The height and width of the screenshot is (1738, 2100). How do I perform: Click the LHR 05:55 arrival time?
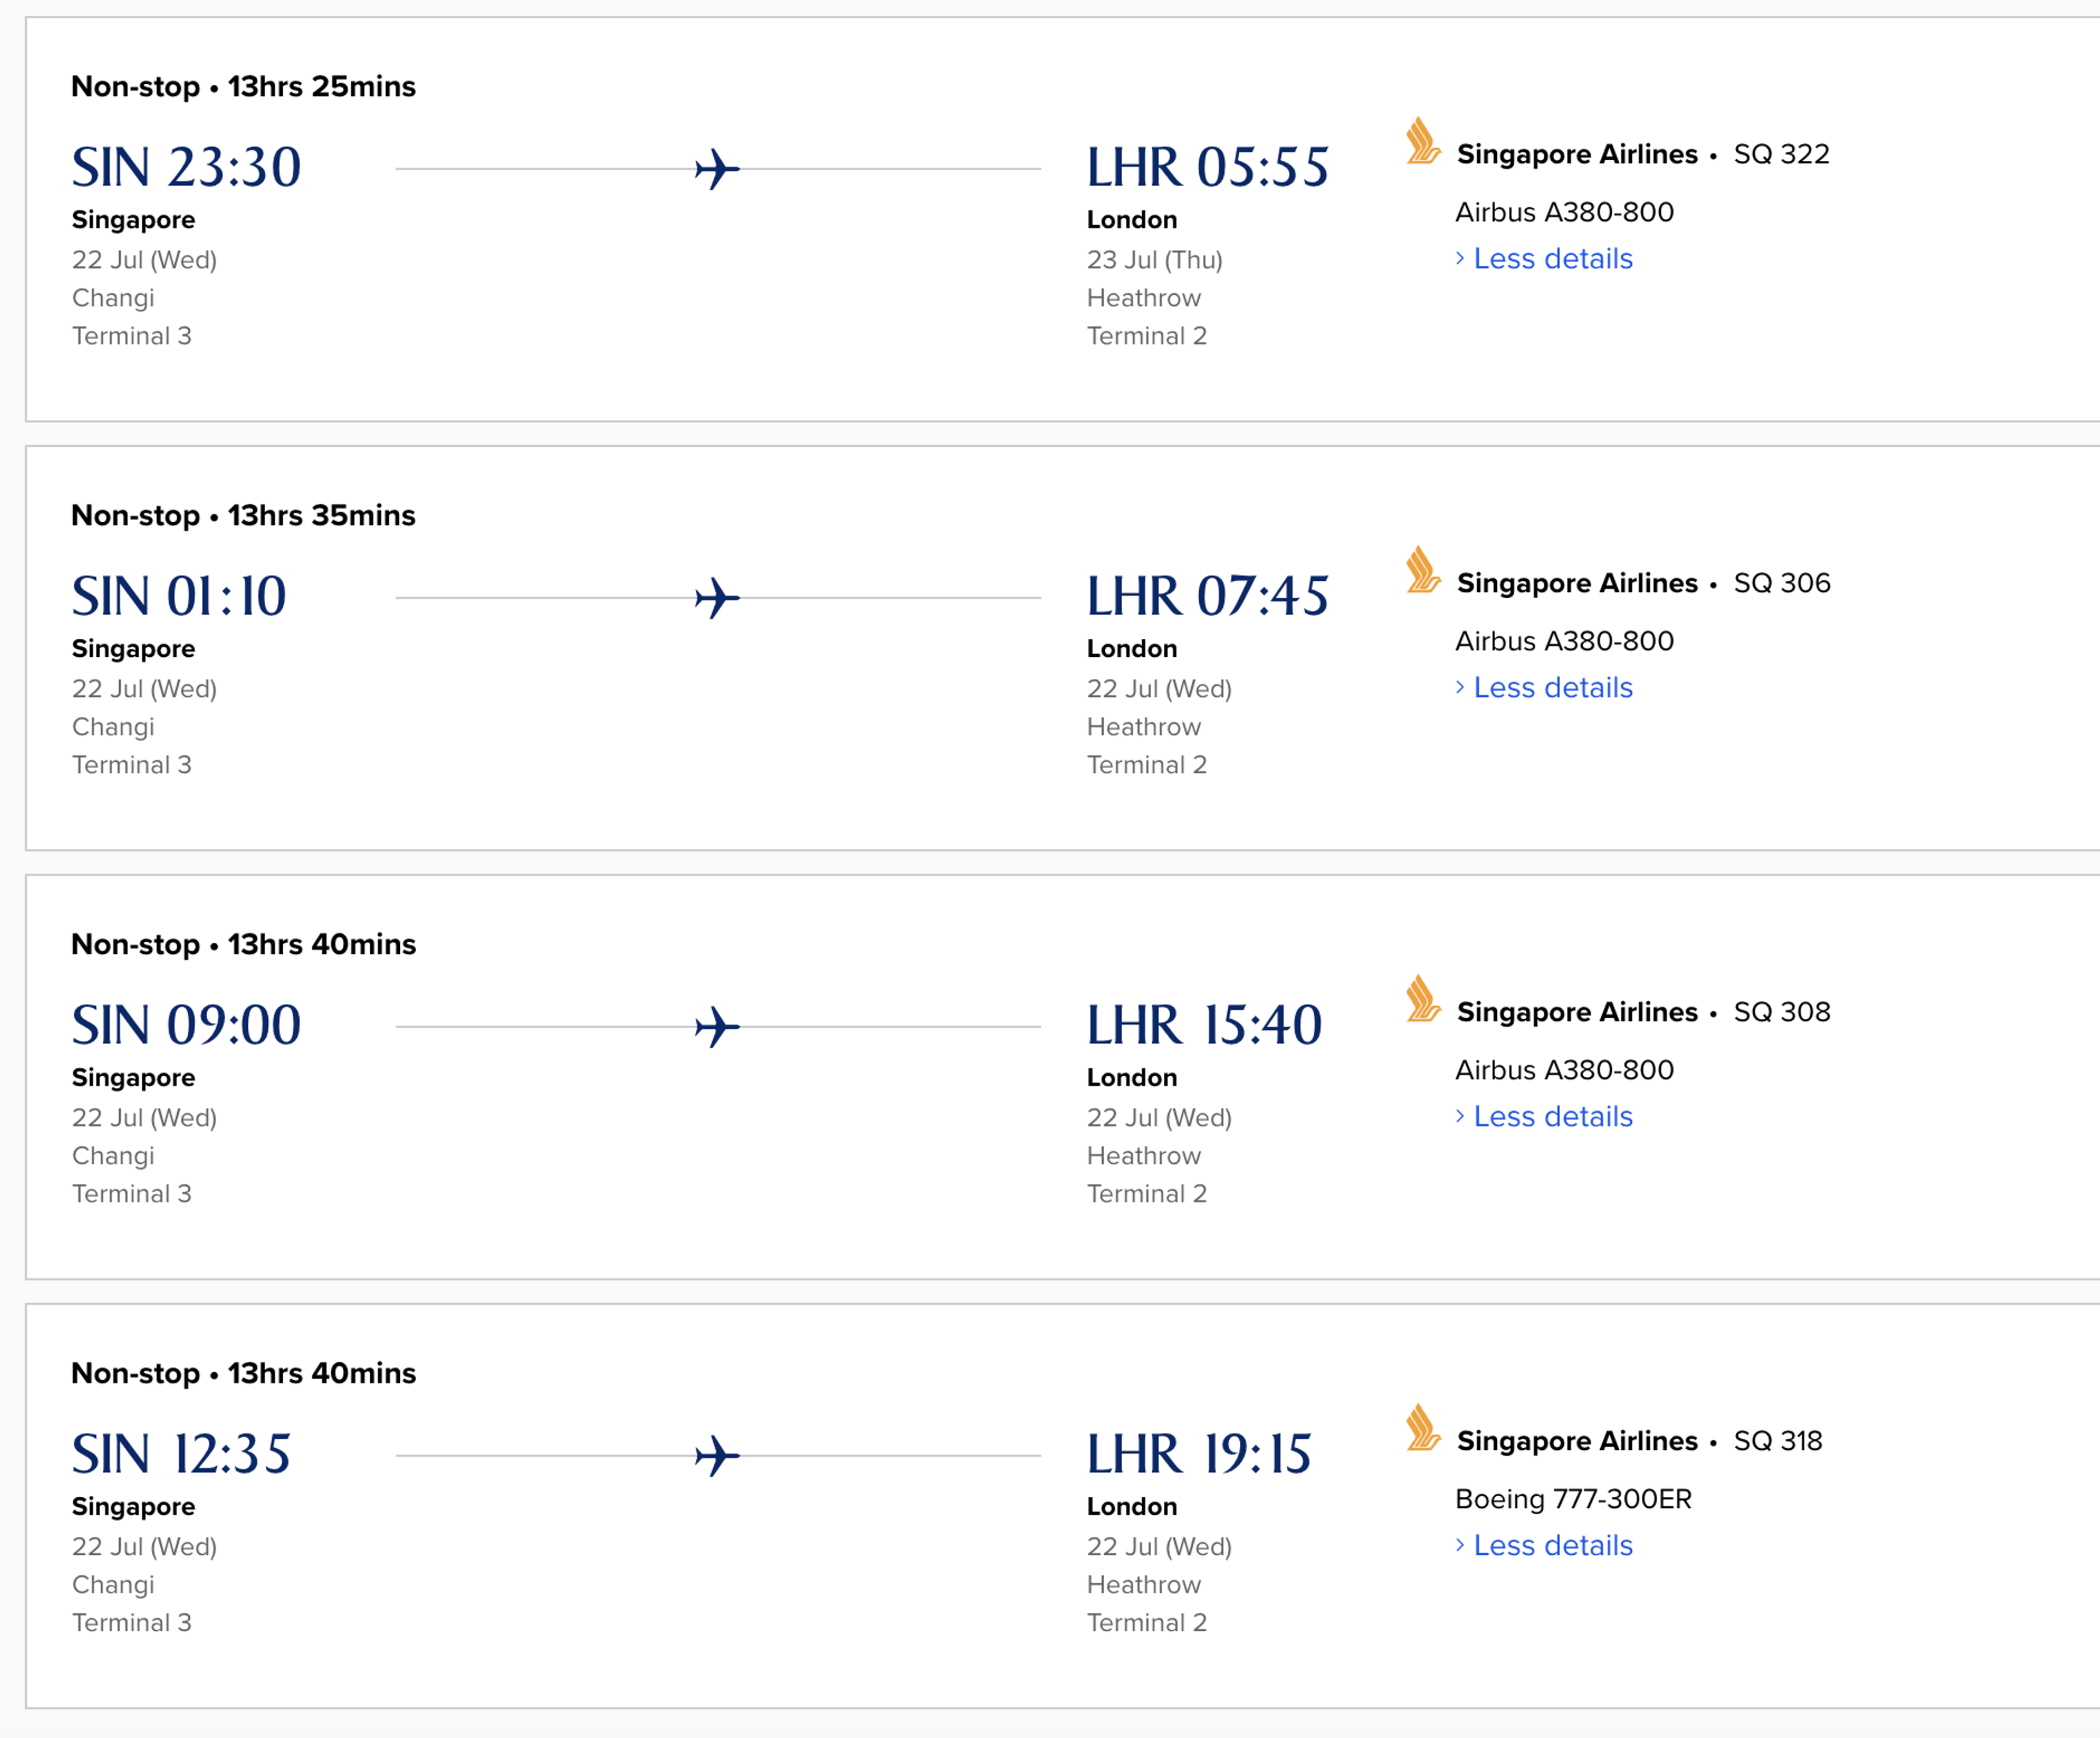point(1207,167)
